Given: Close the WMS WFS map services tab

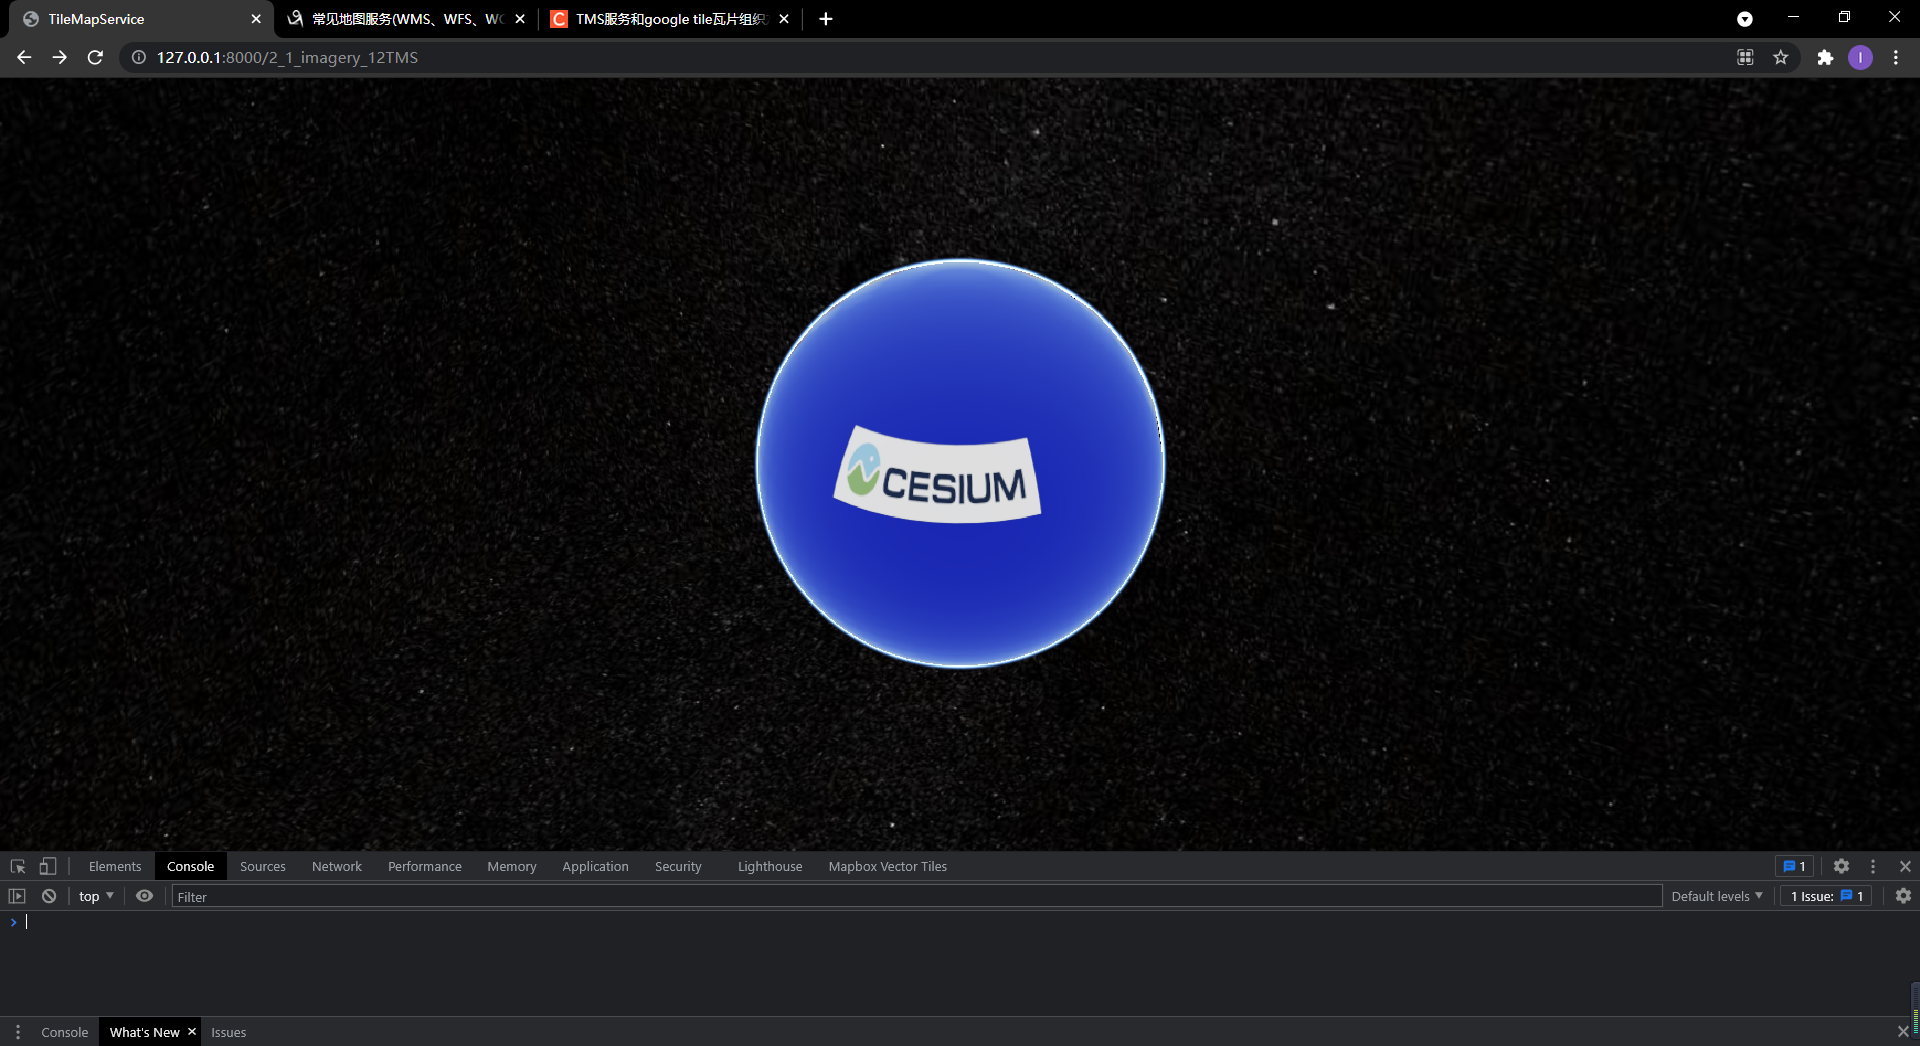Looking at the screenshot, I should (520, 19).
